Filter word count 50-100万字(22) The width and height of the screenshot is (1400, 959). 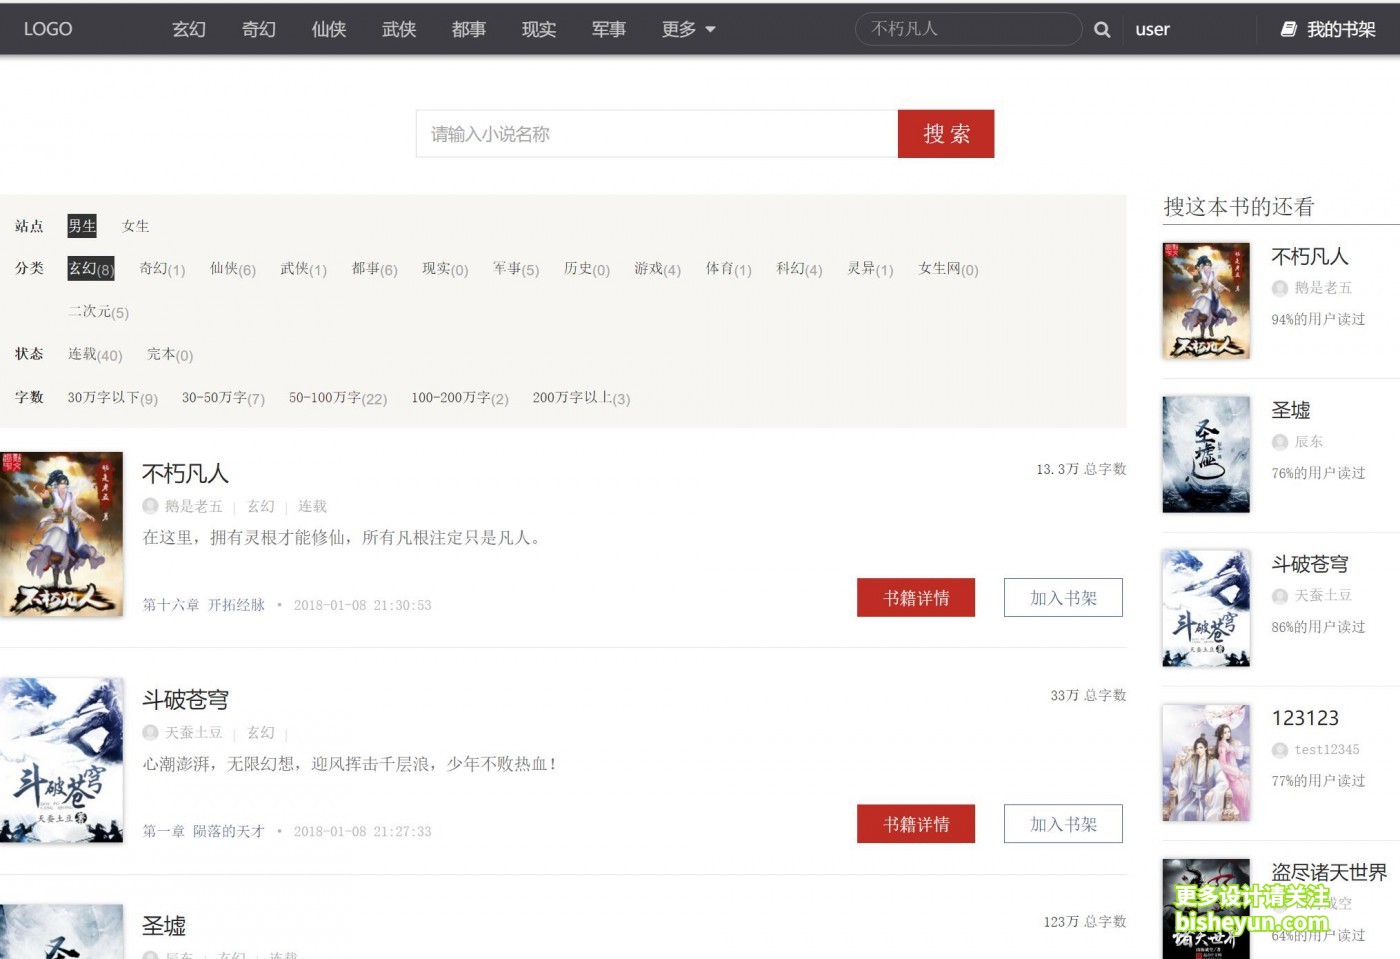coord(338,398)
